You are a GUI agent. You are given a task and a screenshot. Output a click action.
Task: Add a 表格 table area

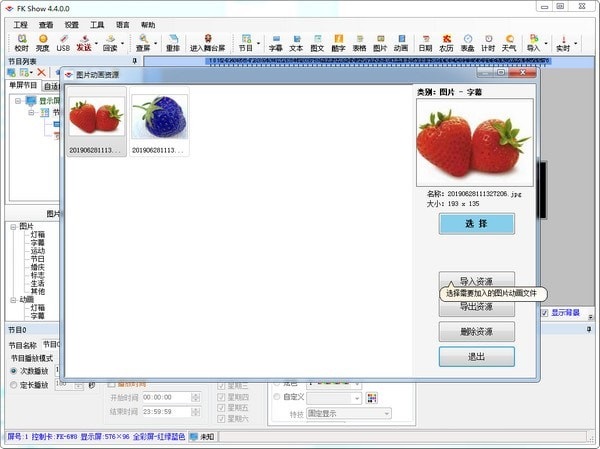tap(359, 43)
